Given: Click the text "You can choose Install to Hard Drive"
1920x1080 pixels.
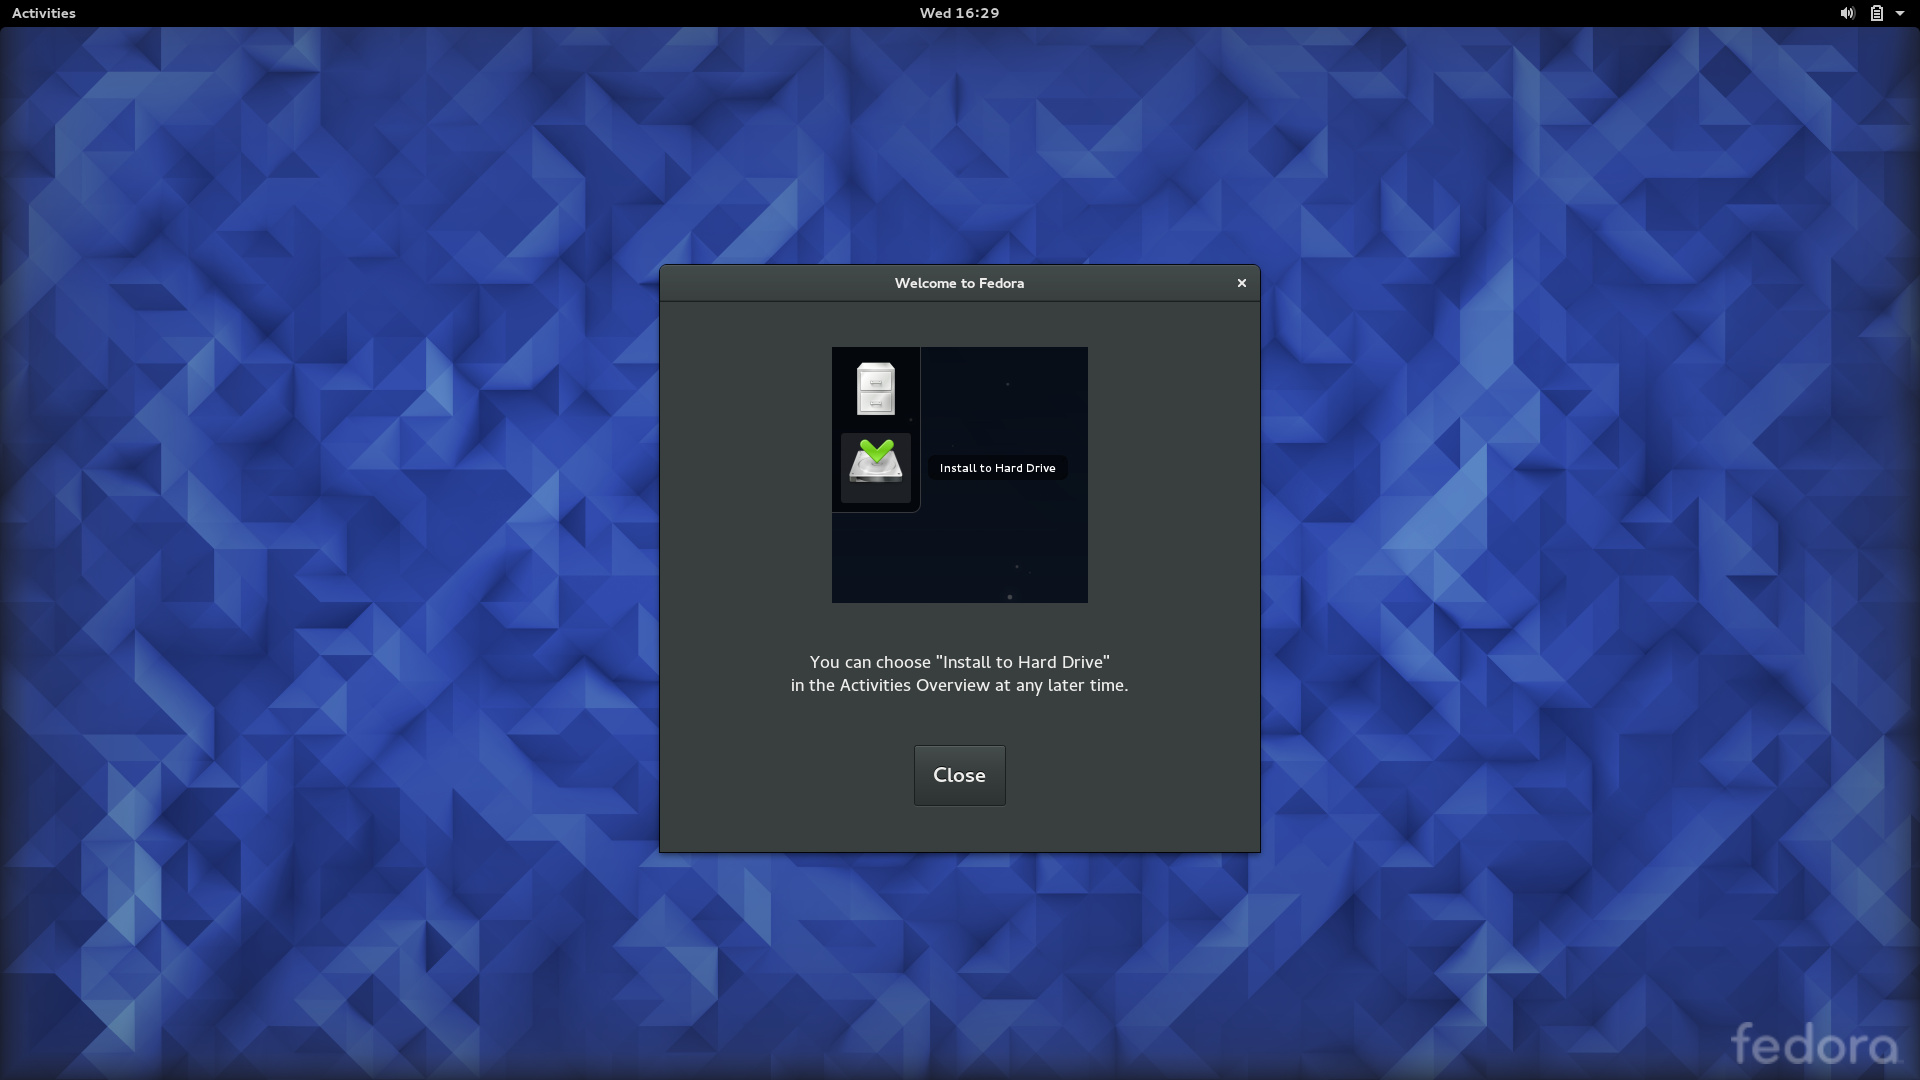Looking at the screenshot, I should point(959,662).
